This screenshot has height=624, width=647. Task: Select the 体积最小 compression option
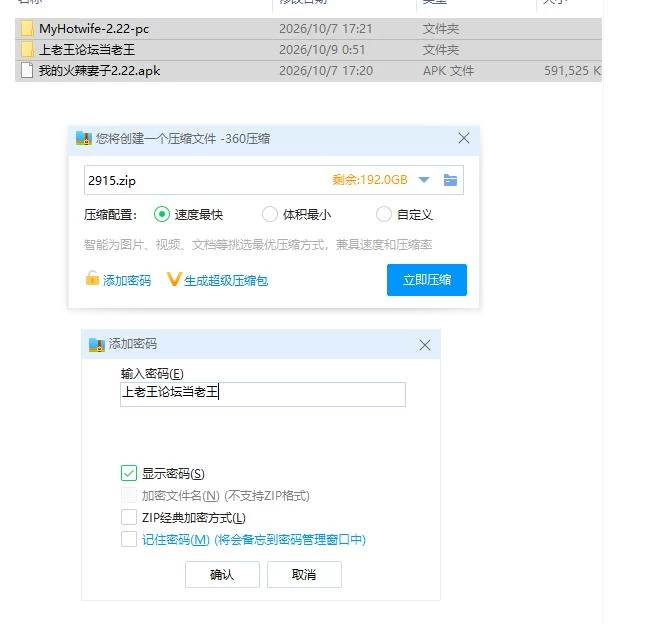tap(270, 214)
